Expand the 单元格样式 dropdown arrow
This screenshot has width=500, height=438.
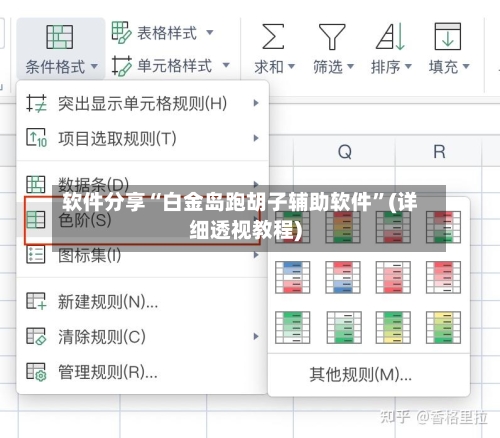(226, 65)
